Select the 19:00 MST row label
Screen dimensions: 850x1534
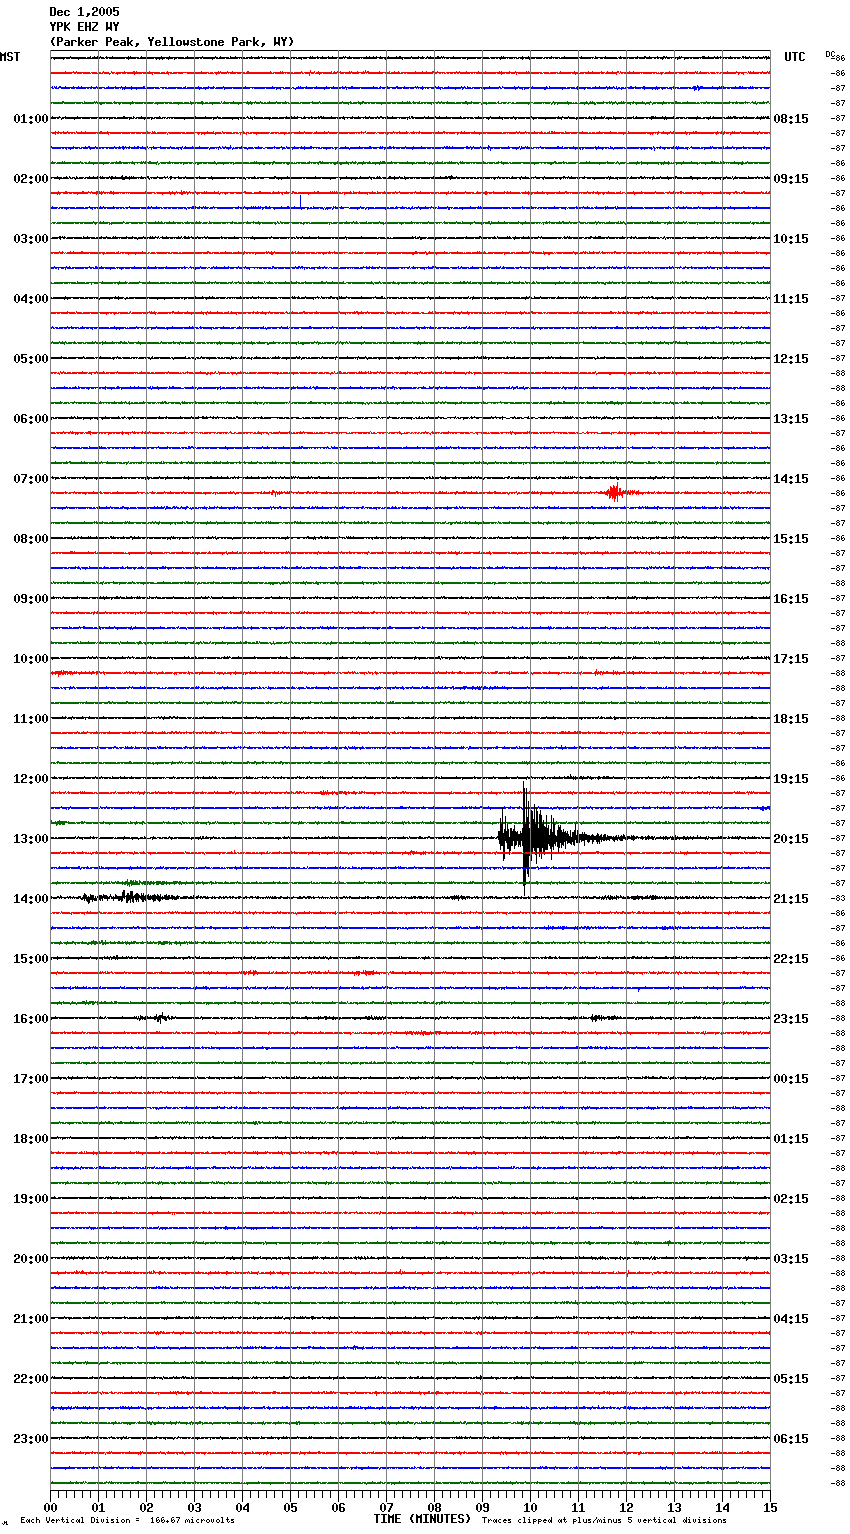30,1199
